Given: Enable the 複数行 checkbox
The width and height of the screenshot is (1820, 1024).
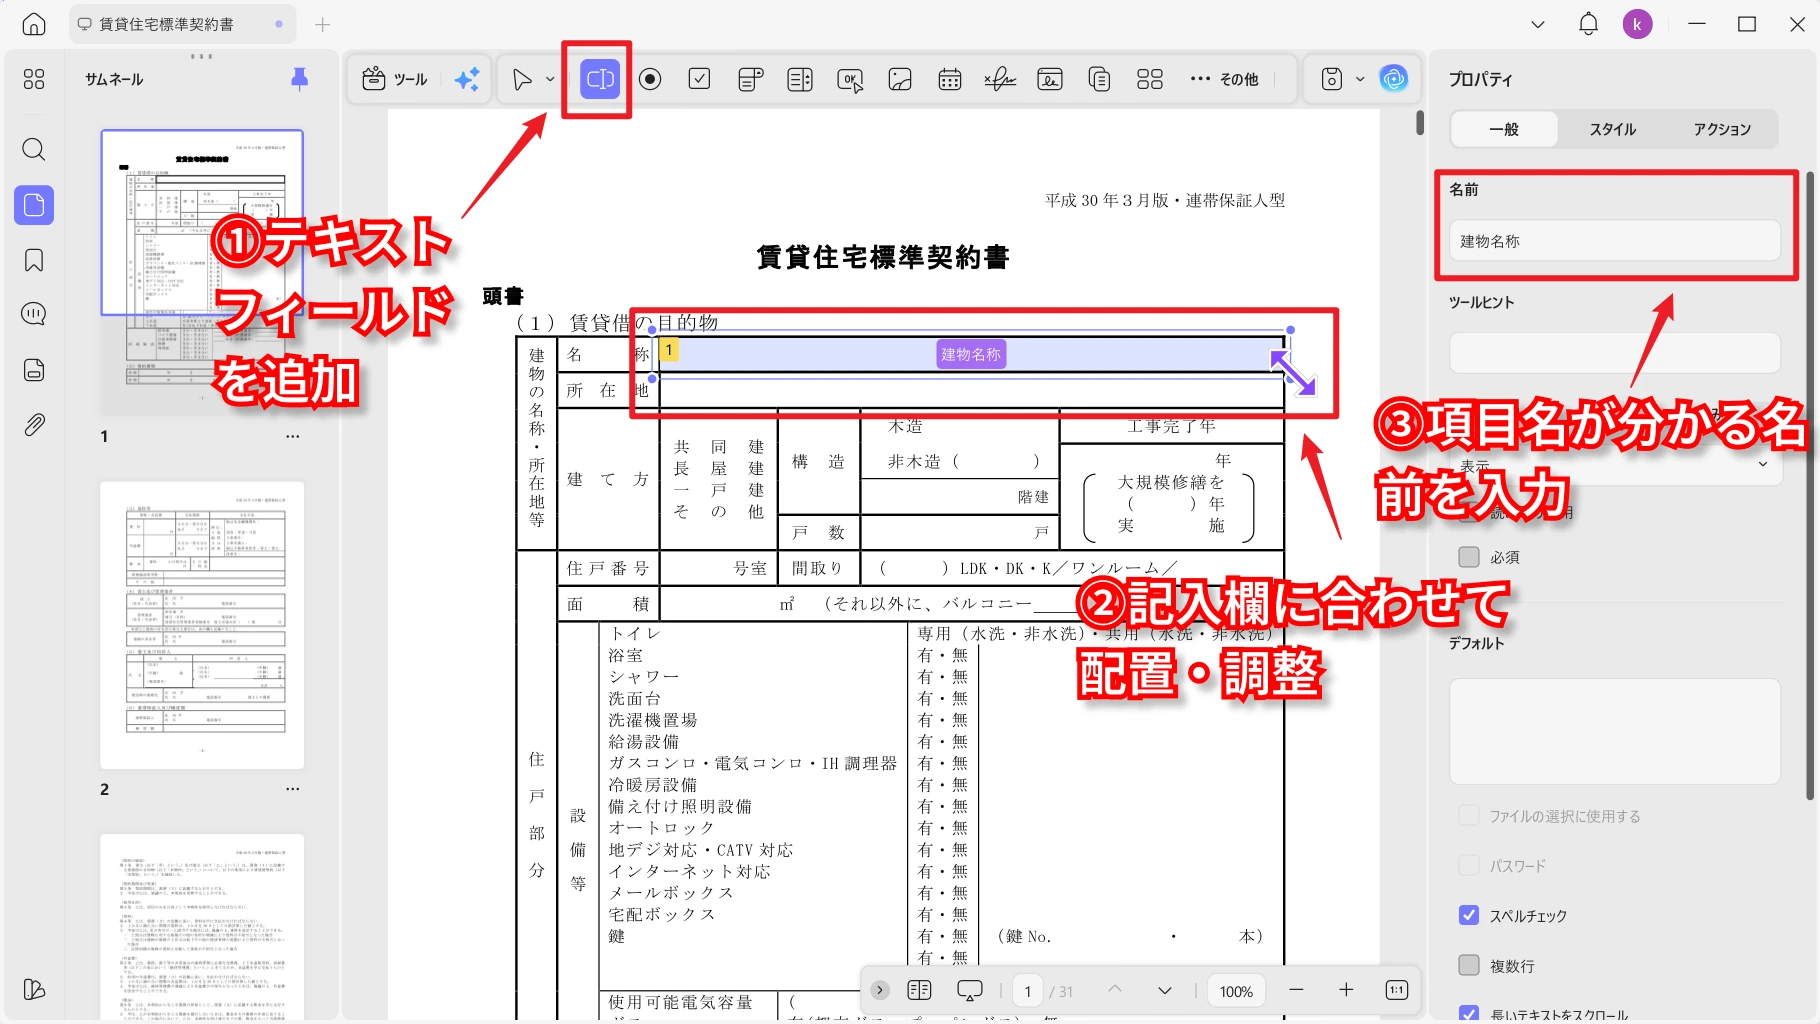Looking at the screenshot, I should tap(1469, 965).
